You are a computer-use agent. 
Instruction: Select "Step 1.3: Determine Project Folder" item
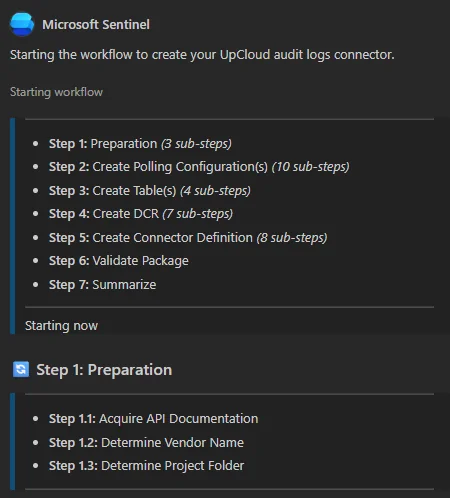point(146,466)
